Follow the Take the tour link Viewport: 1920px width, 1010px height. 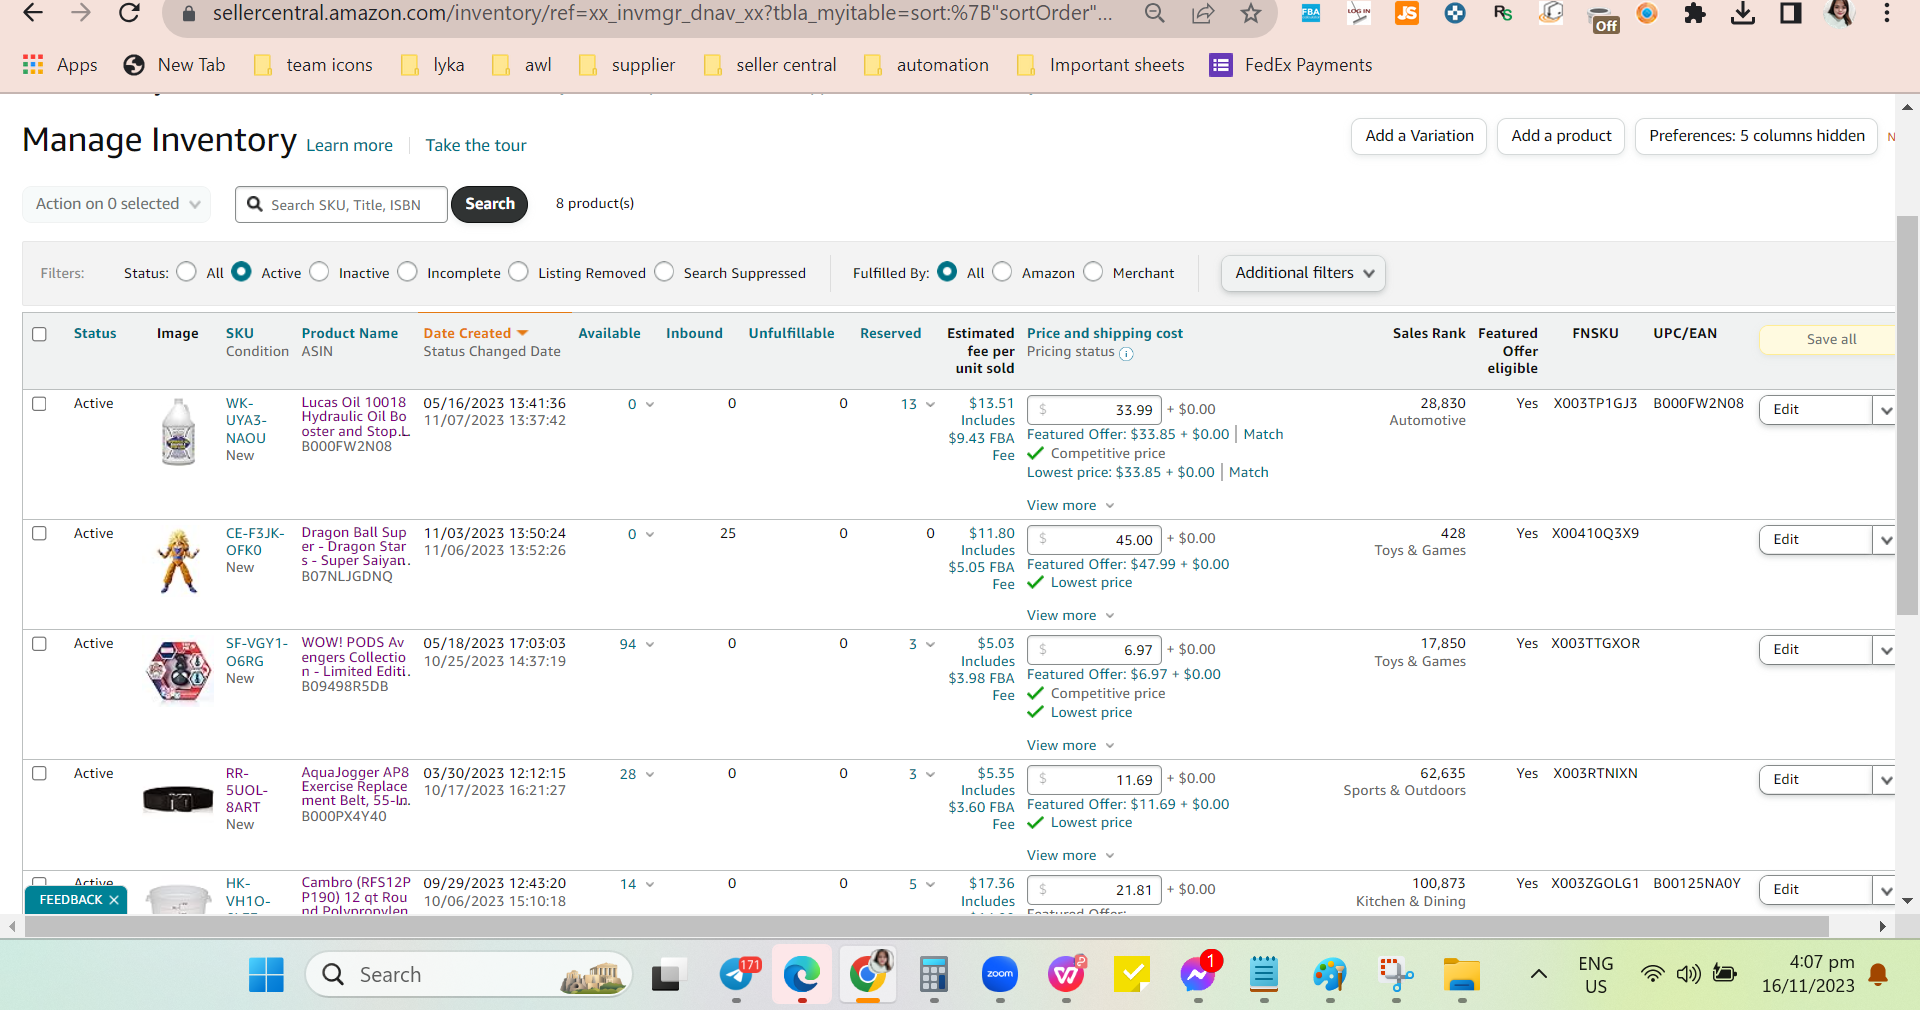[x=476, y=145]
